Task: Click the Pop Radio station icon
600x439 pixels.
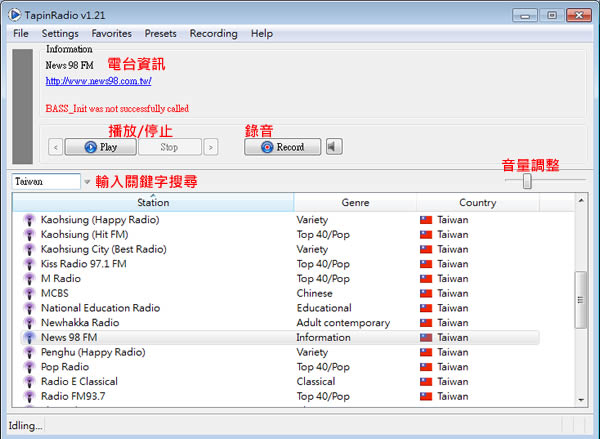Action: pyautogui.click(x=29, y=367)
